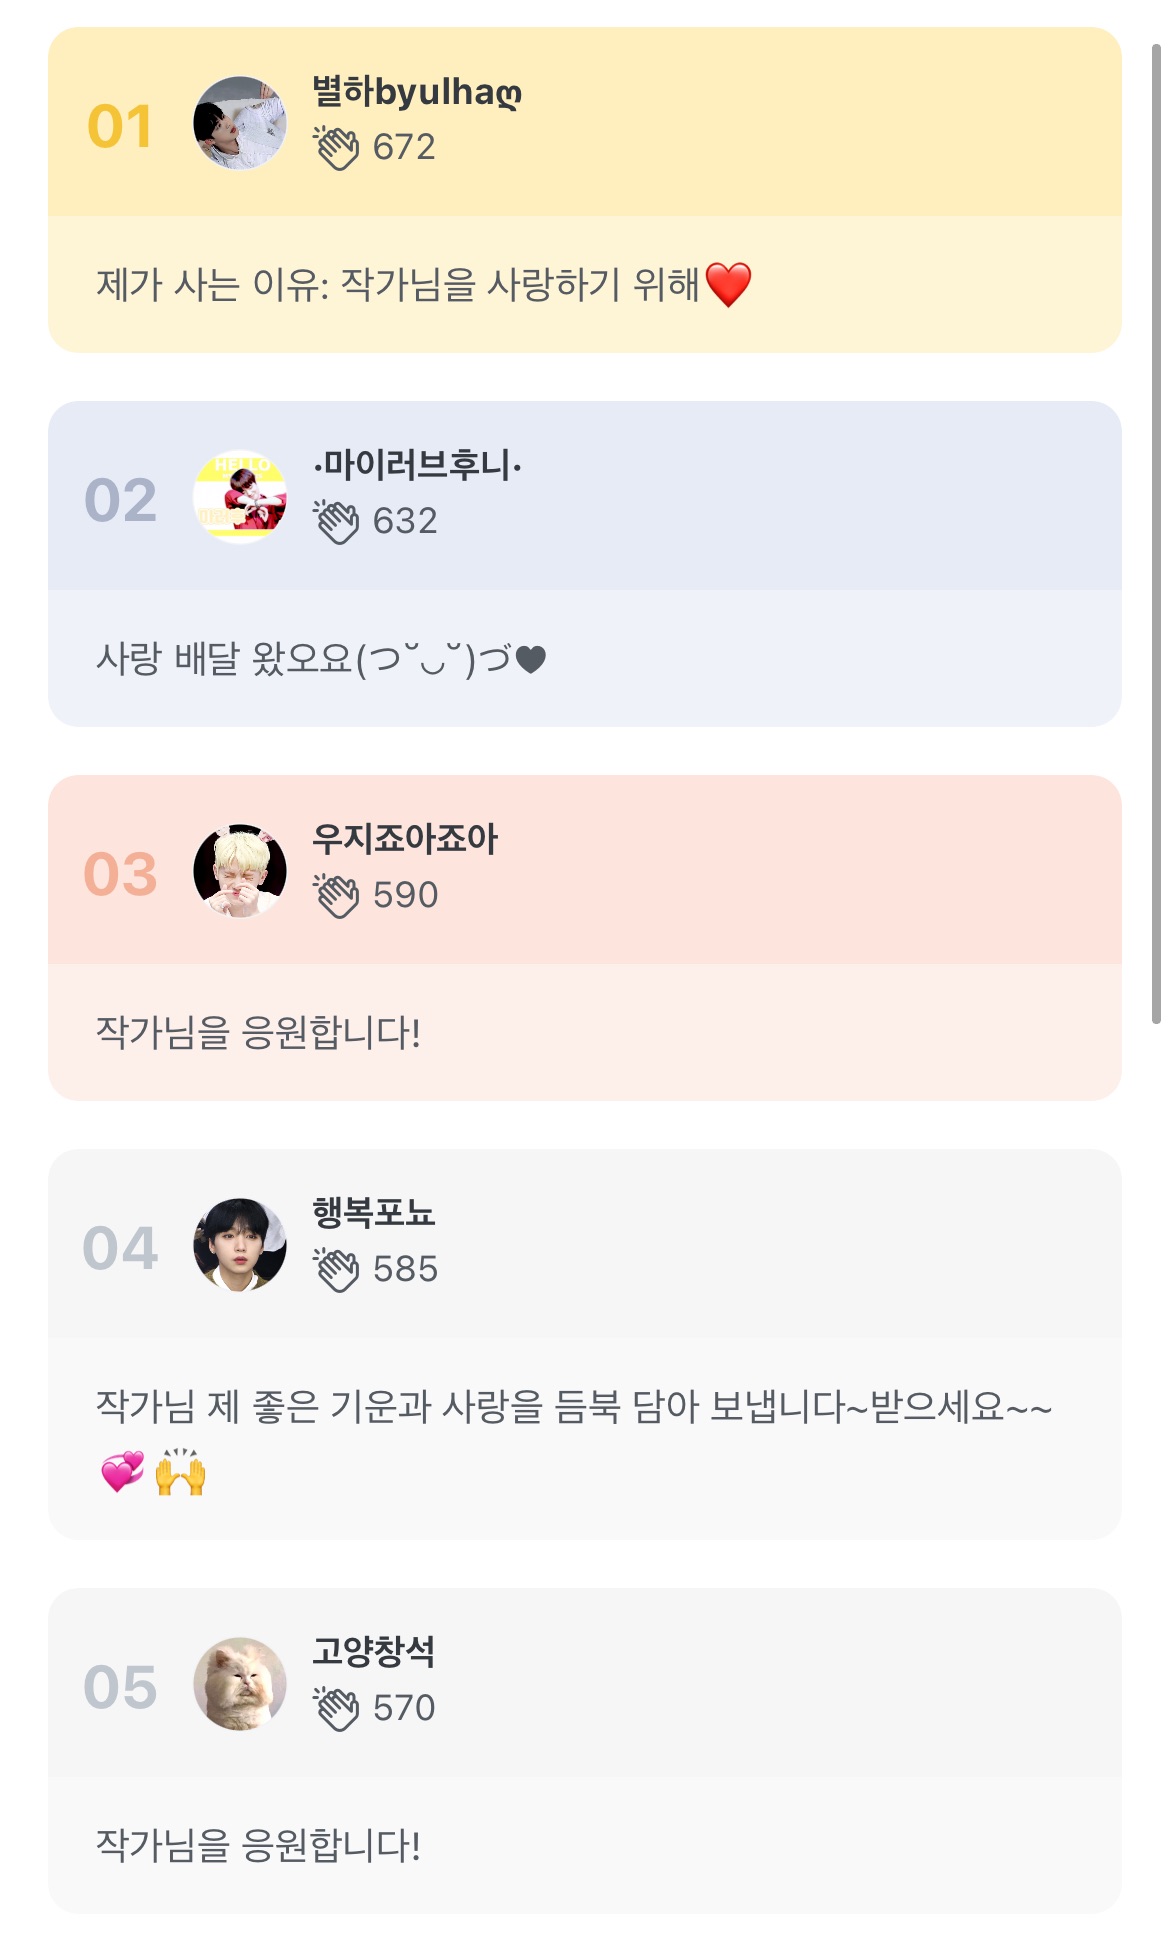Open 별하byulha's profile picture
This screenshot has width=1170, height=1936.
240,123
